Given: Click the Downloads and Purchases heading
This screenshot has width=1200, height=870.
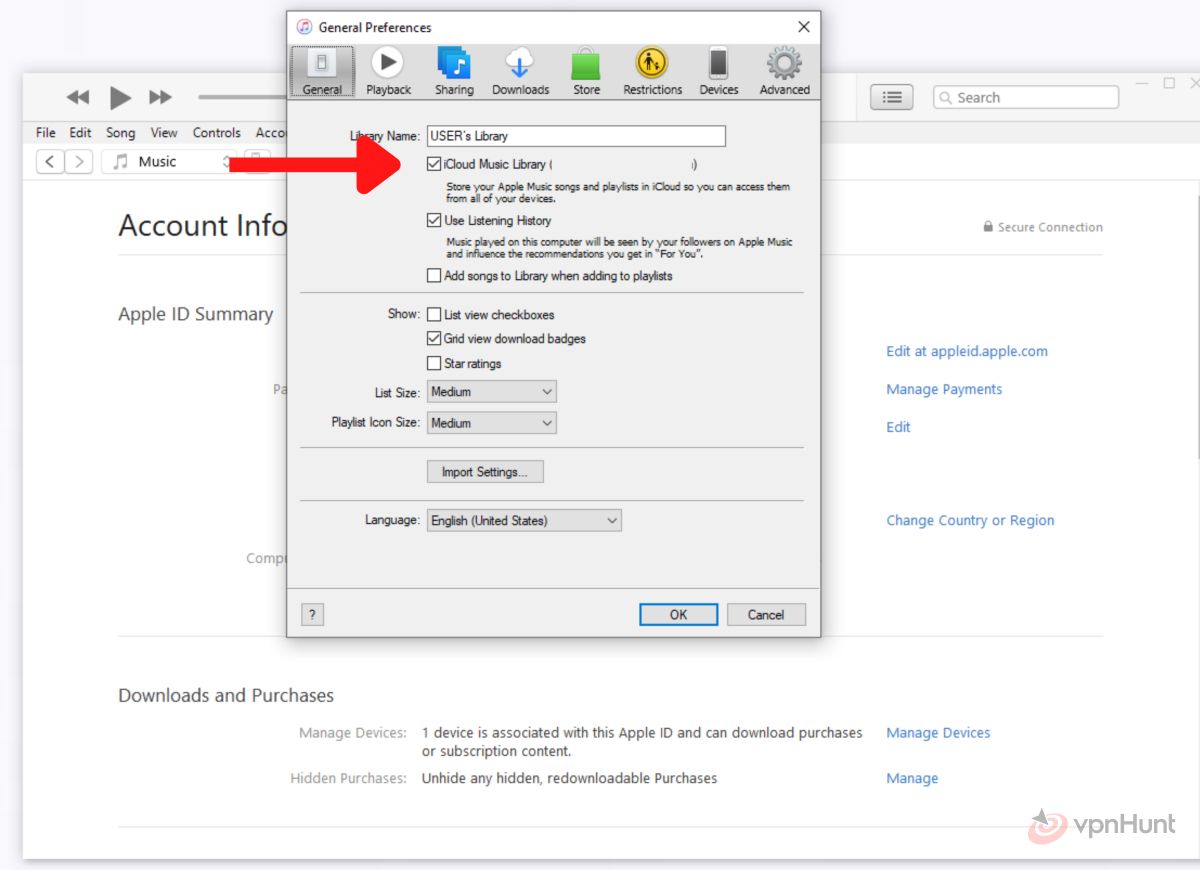Looking at the screenshot, I should pyautogui.click(x=226, y=695).
